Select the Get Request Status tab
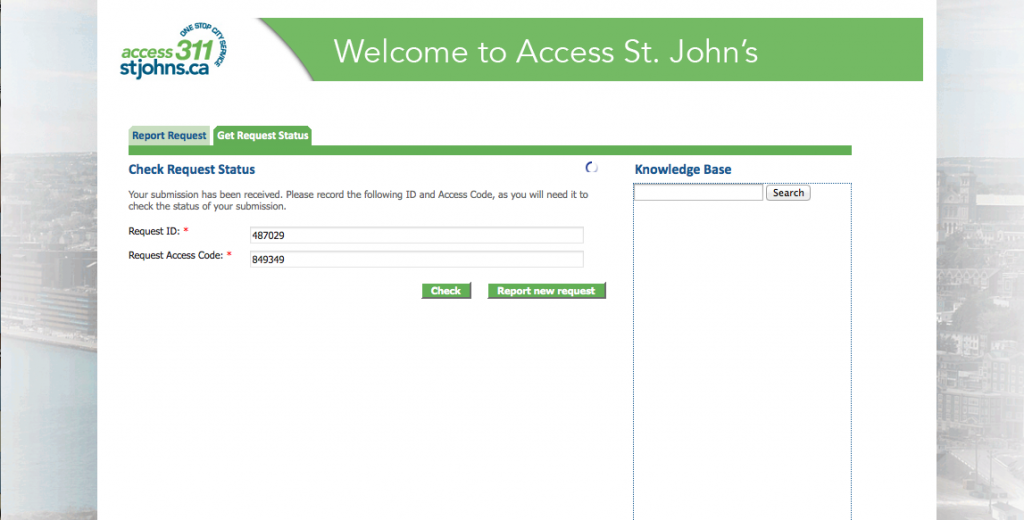 (x=263, y=136)
